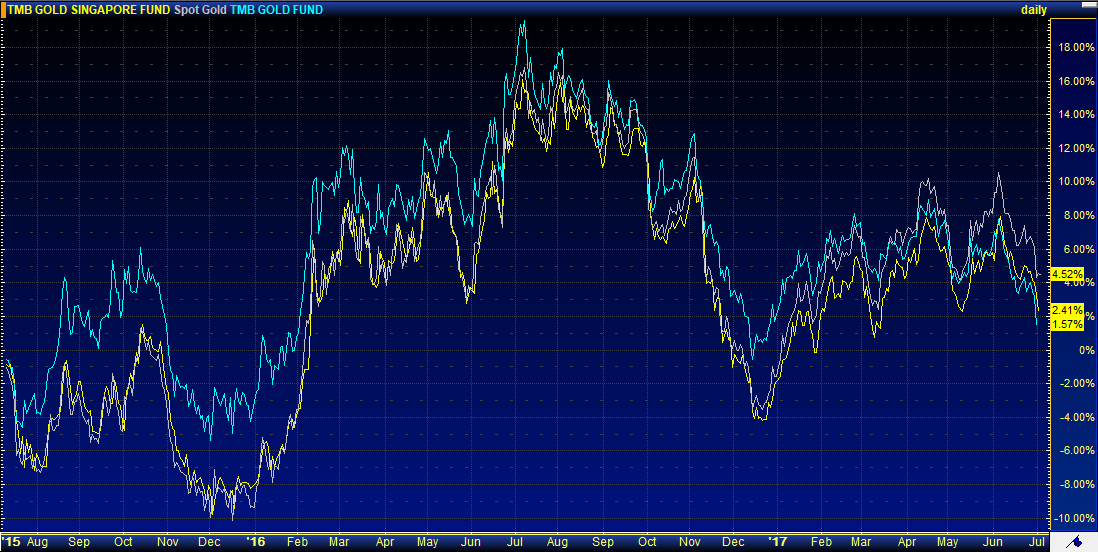1098x552 pixels.
Task: Open the daily interval selector
Action: click(x=1033, y=10)
